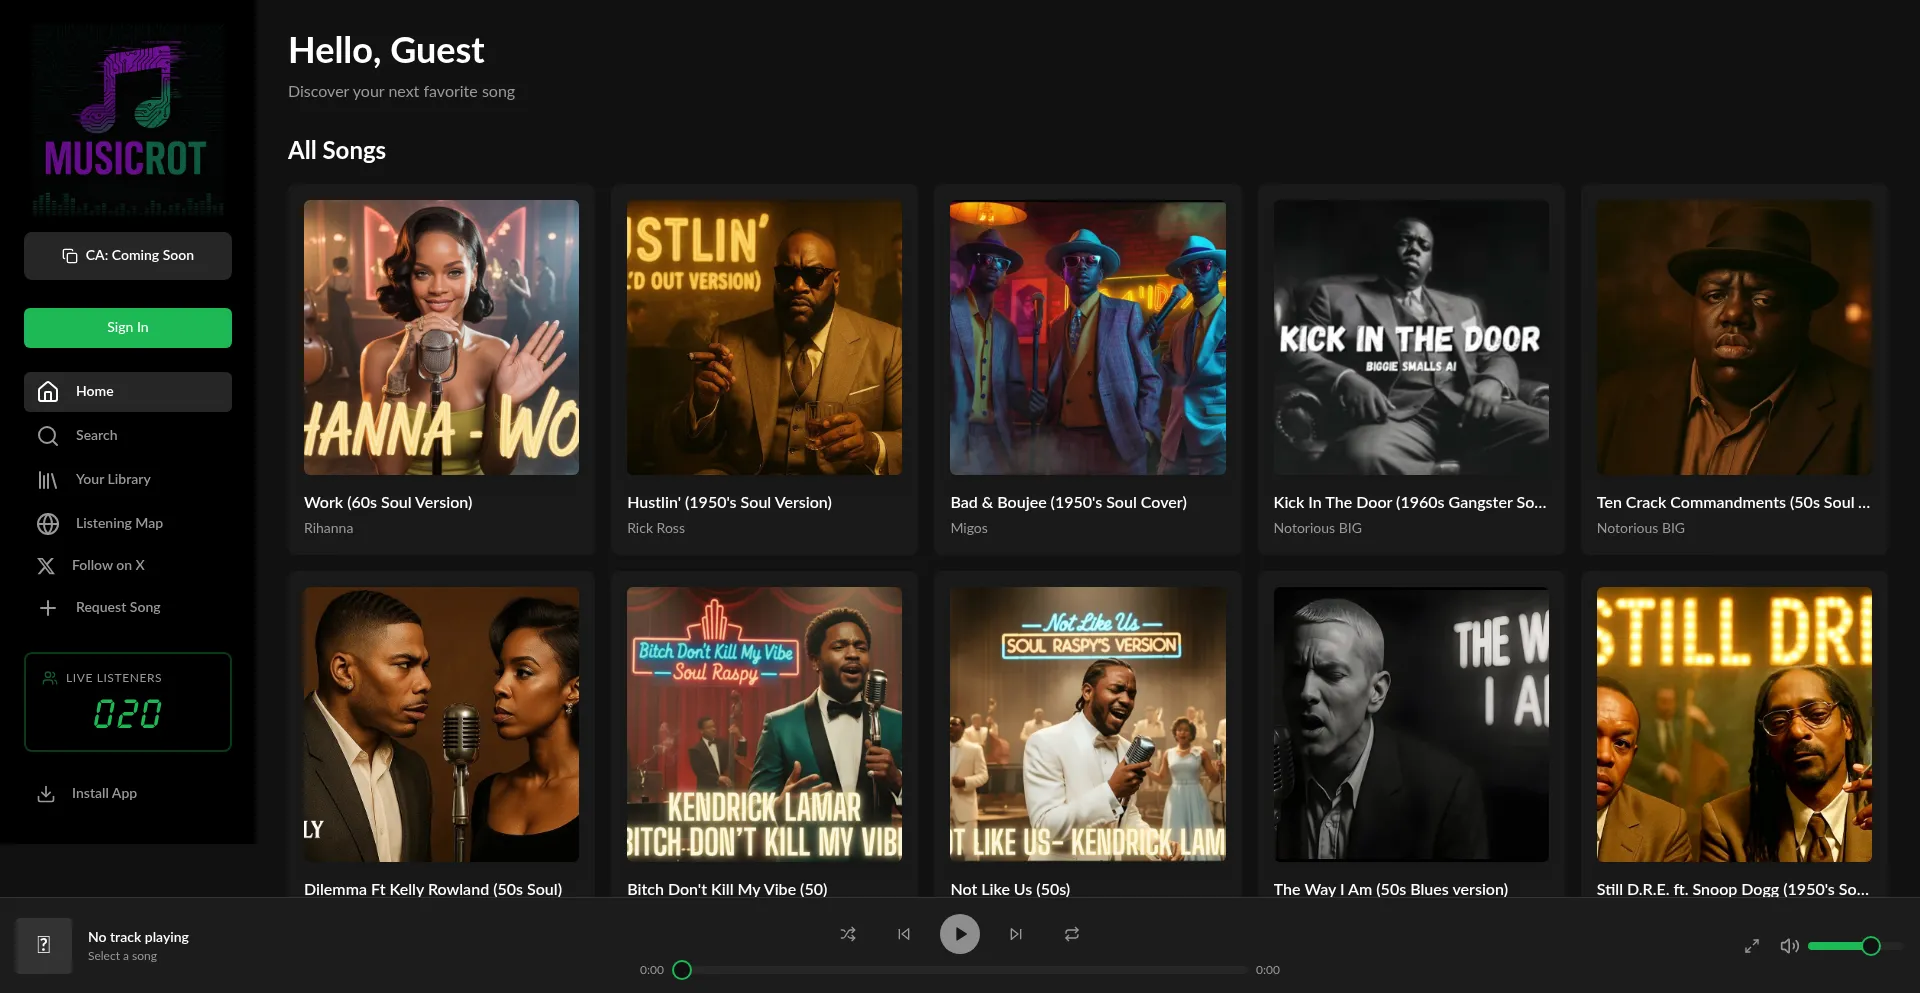
Task: Go to the previous track
Action: point(904,934)
